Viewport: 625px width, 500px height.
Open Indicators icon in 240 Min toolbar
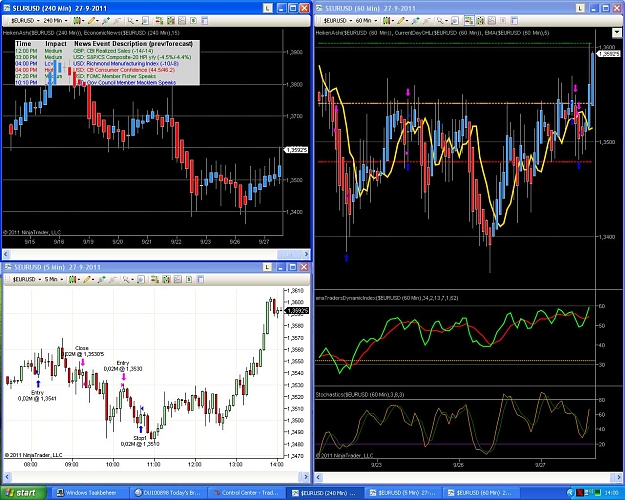[x=182, y=20]
